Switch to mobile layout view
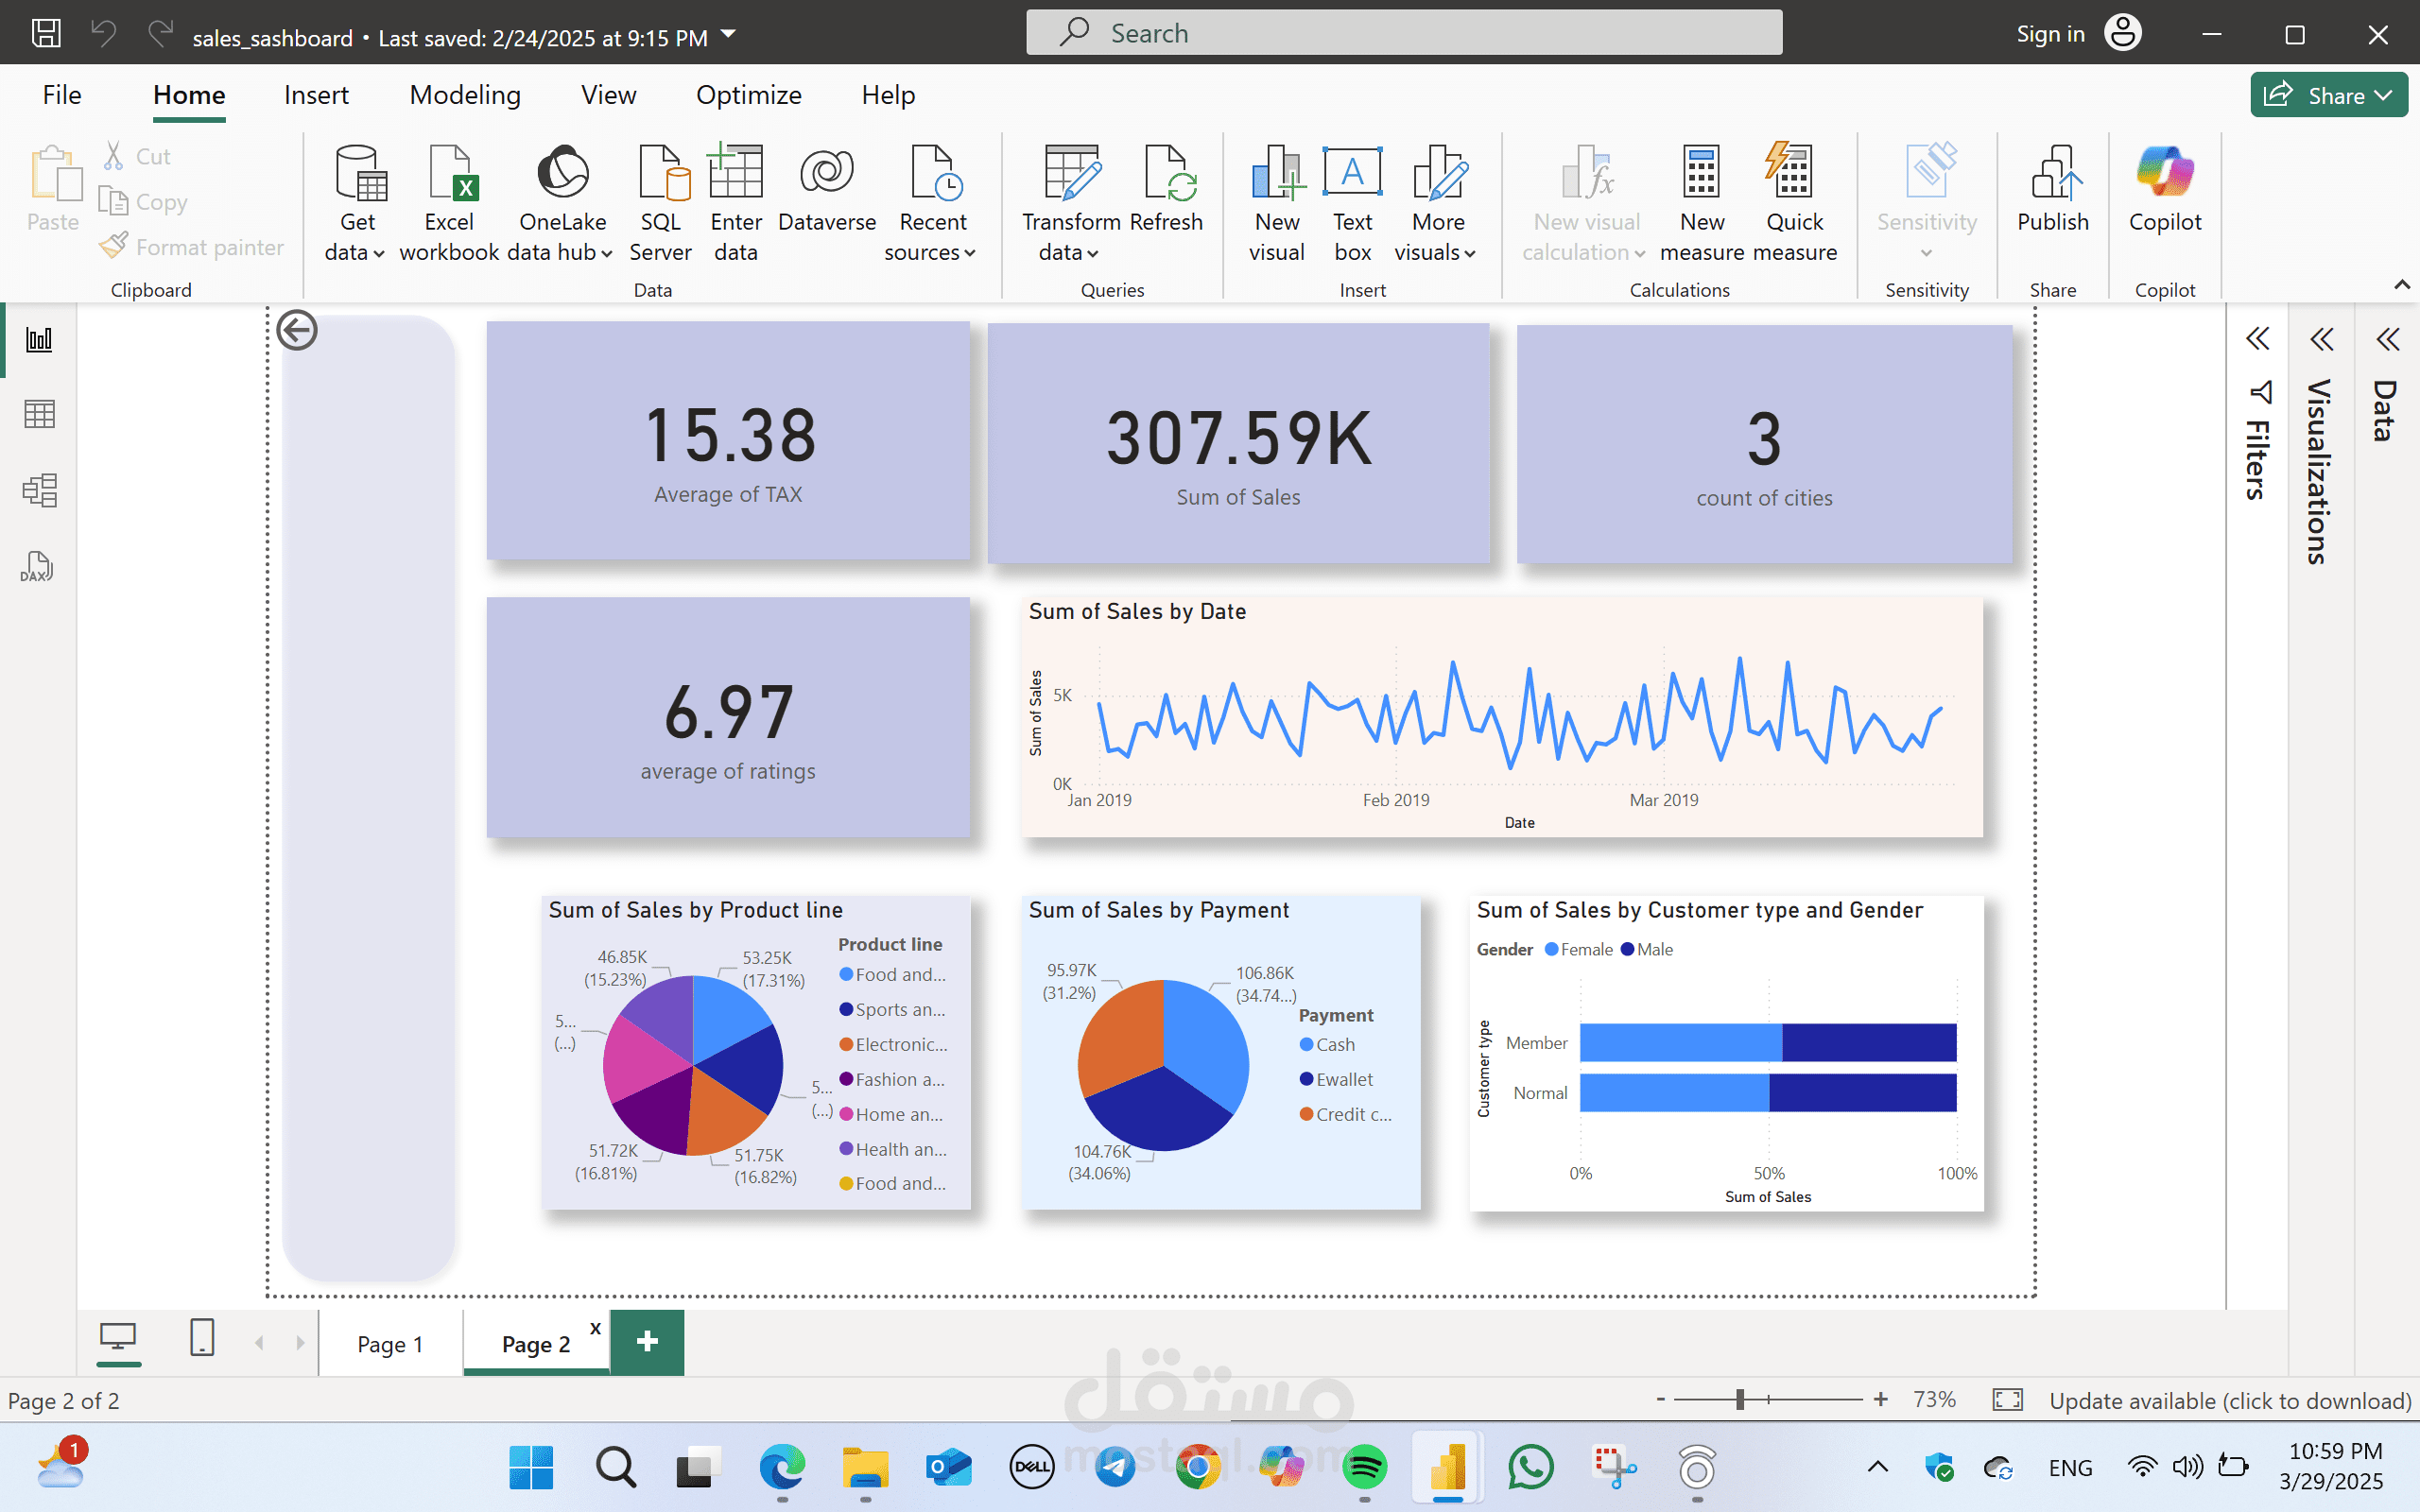Screen dimensions: 2420x1512 coord(202,1337)
